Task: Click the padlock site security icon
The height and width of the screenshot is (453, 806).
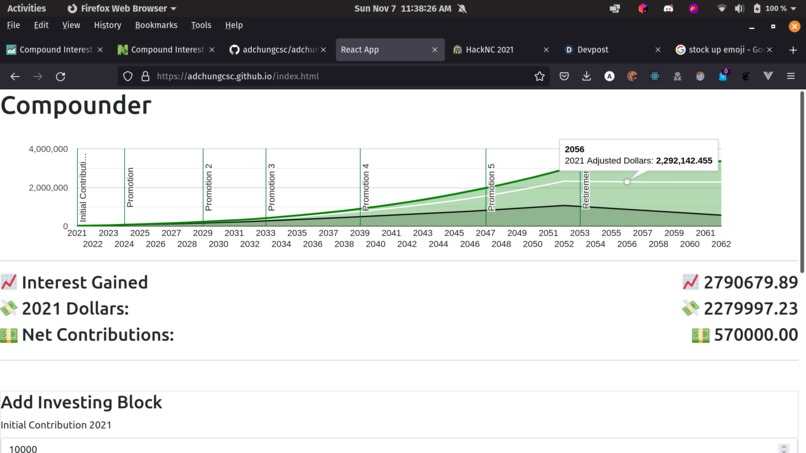Action: point(145,76)
